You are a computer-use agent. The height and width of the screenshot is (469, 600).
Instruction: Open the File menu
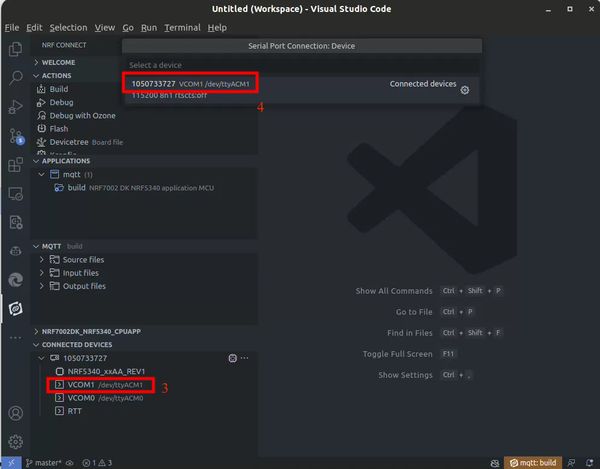[x=12, y=28]
